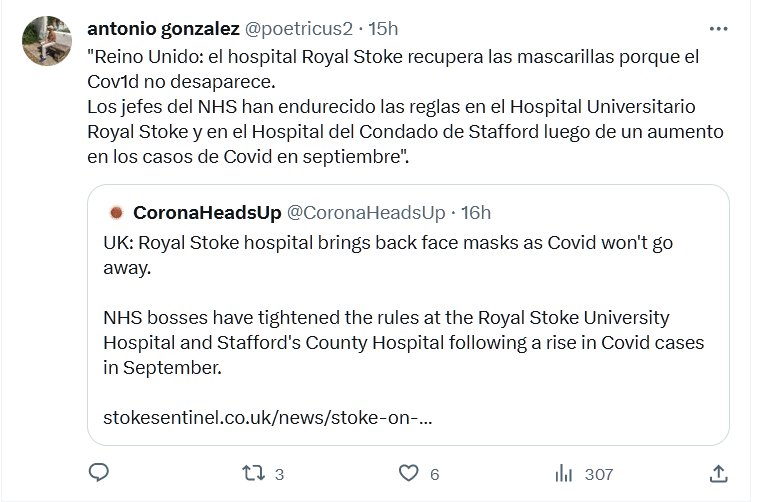The image size is (764, 502).
Task: Click the repost count of 3
Action: [280, 474]
